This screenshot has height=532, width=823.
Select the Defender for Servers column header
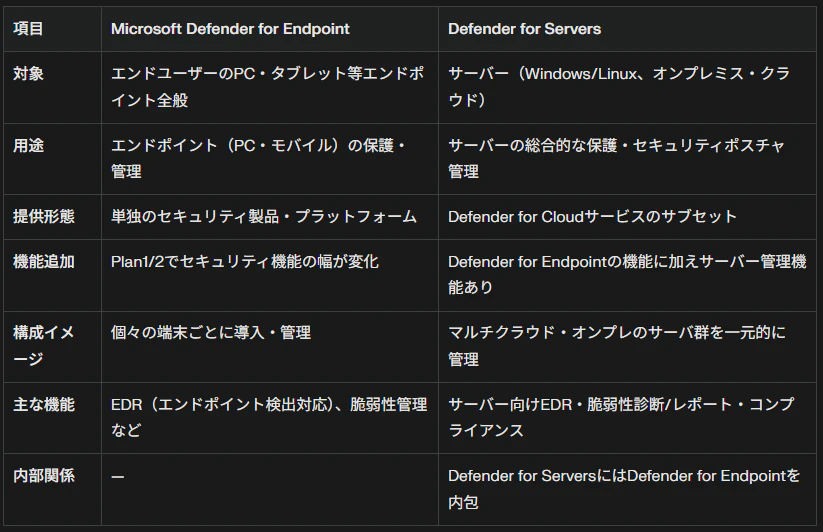pos(627,29)
